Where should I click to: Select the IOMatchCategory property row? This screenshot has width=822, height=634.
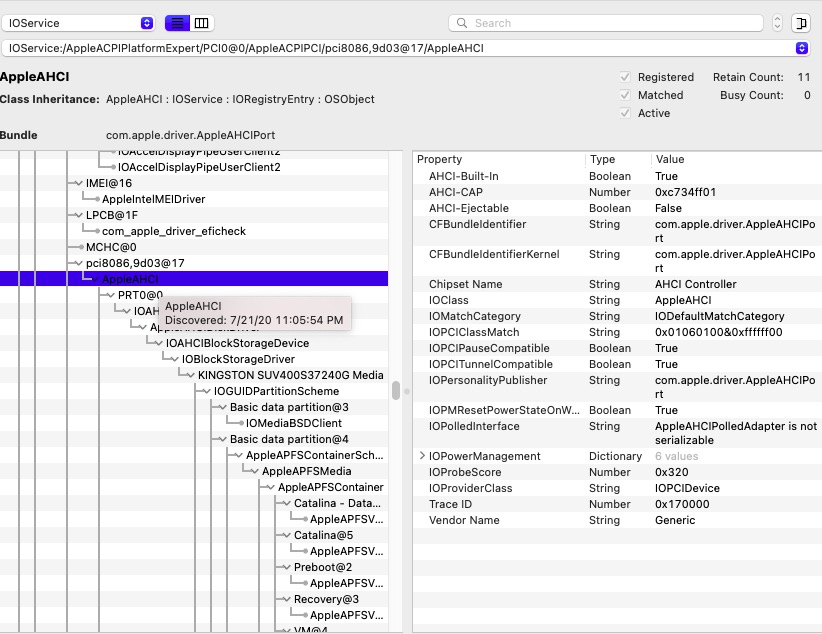(x=617, y=316)
